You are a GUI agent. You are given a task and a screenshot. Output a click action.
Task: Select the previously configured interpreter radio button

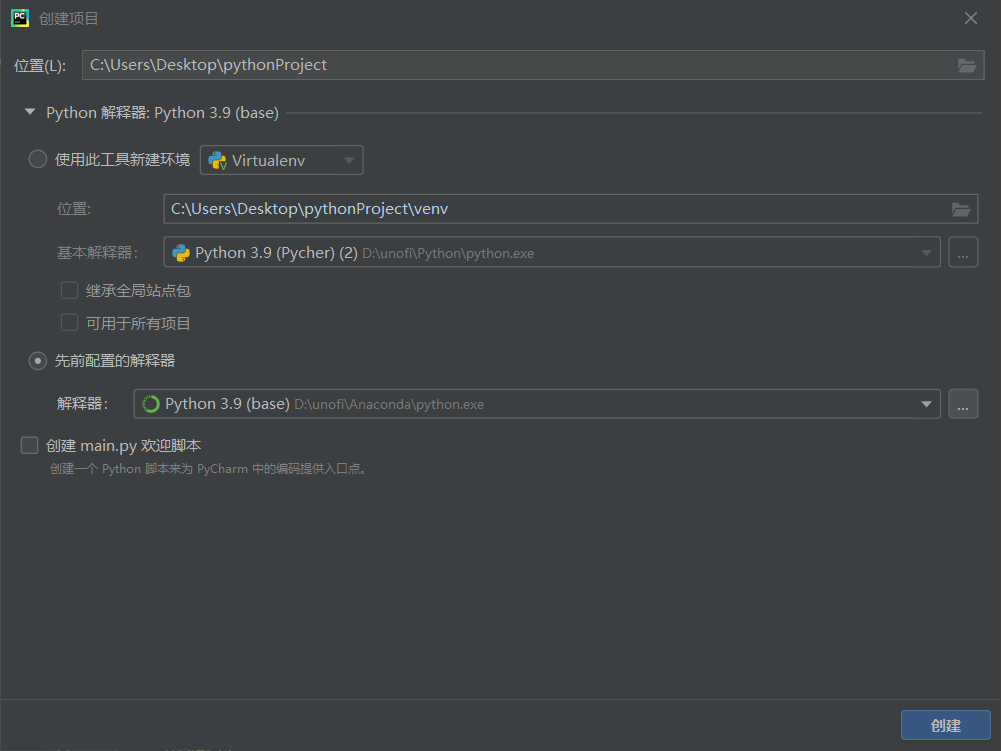[x=38, y=361]
